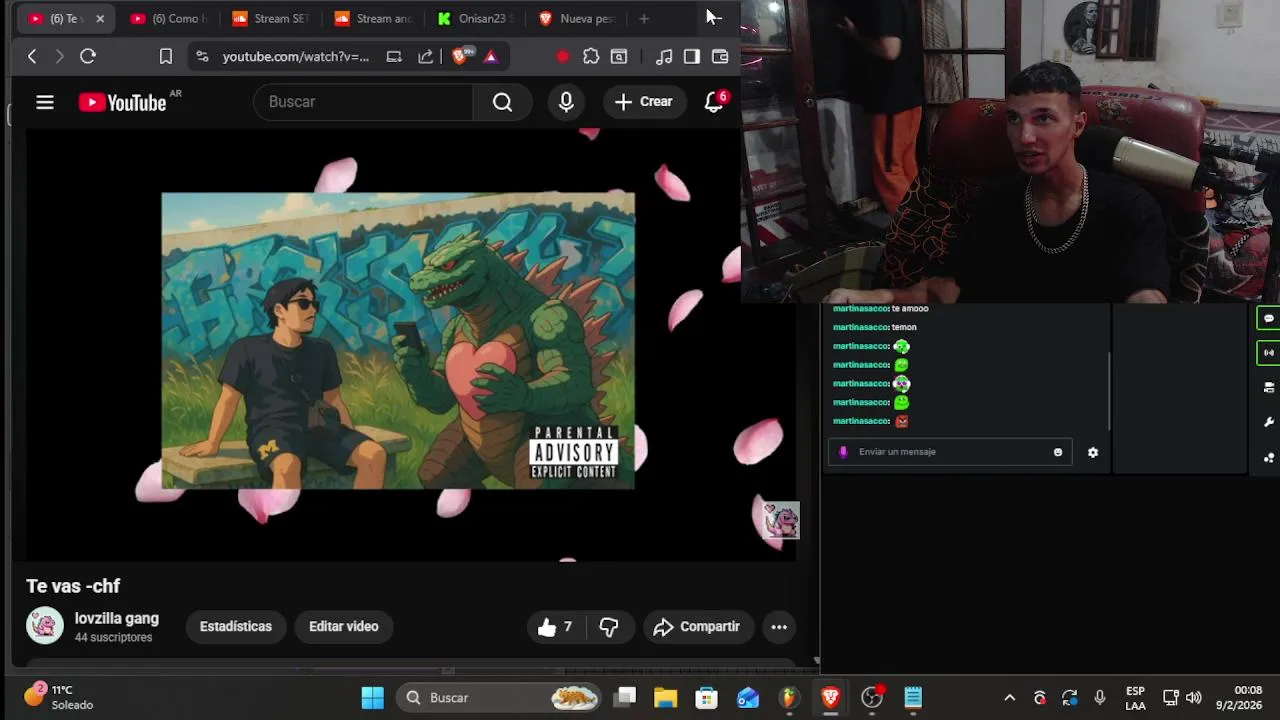Bookmark this page in Brave
This screenshot has width=1280, height=720.
pyautogui.click(x=166, y=56)
